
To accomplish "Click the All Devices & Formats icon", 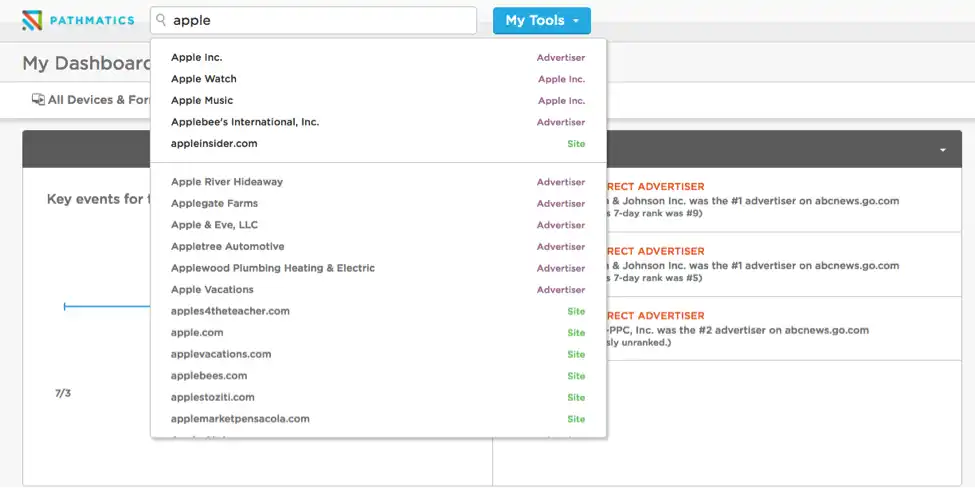I will 39,99.
